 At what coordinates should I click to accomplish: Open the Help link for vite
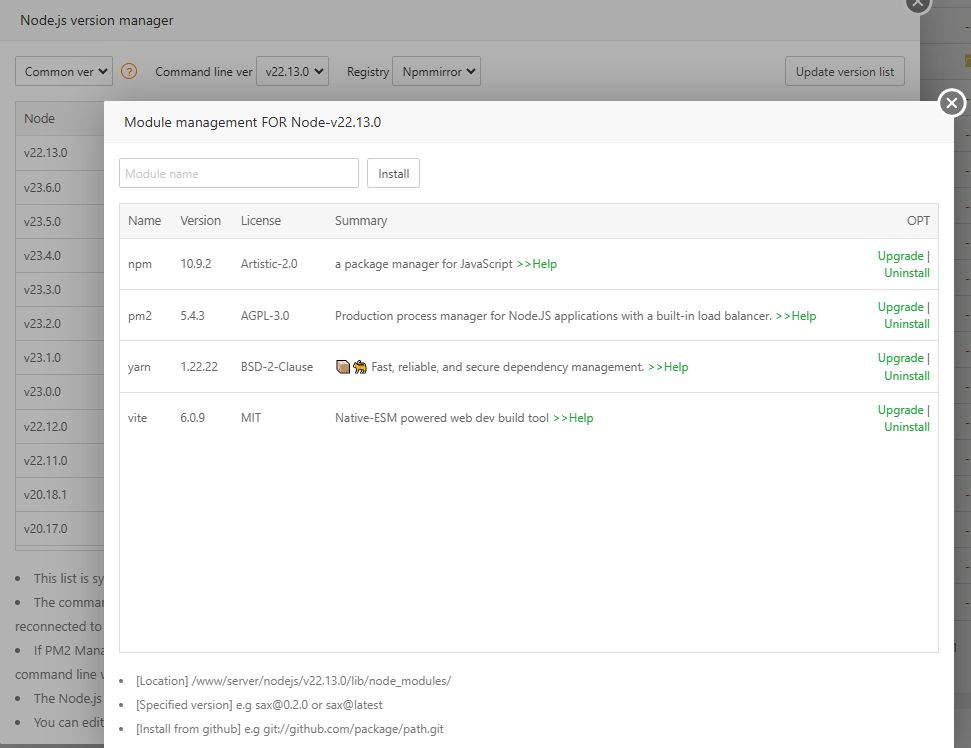pyautogui.click(x=573, y=418)
